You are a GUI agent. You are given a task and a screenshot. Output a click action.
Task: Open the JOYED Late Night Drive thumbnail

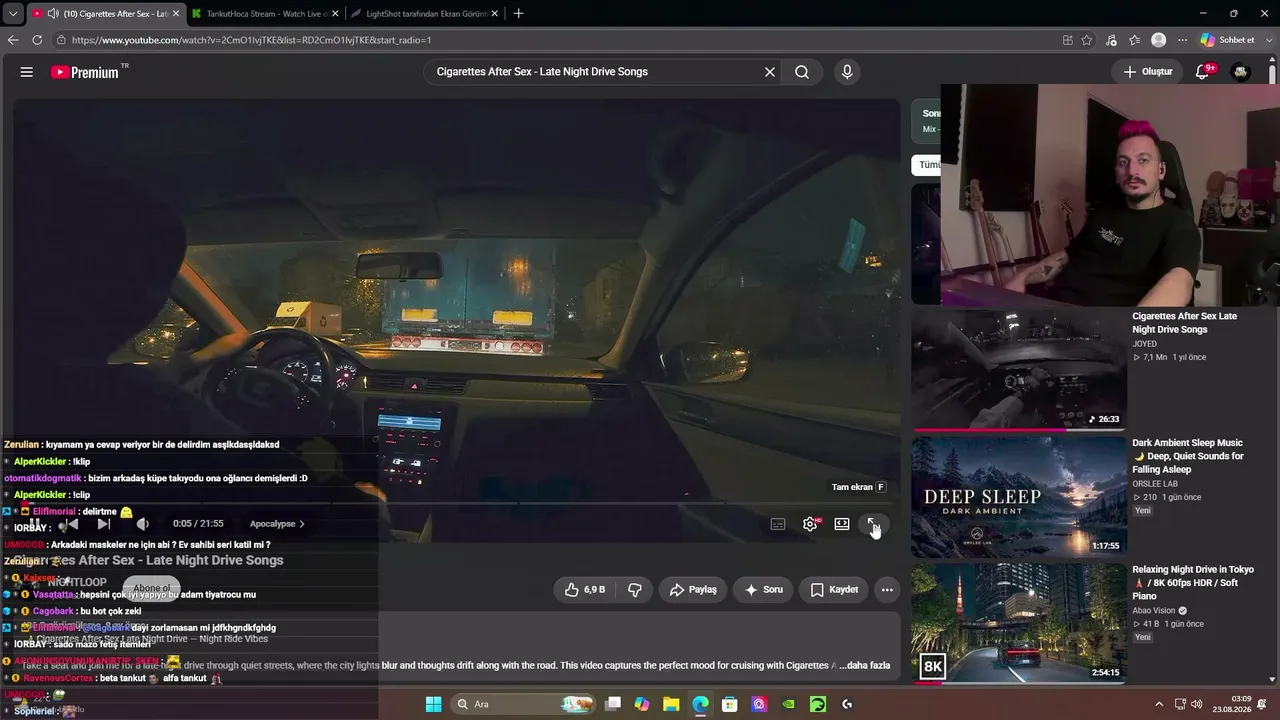pos(1019,369)
